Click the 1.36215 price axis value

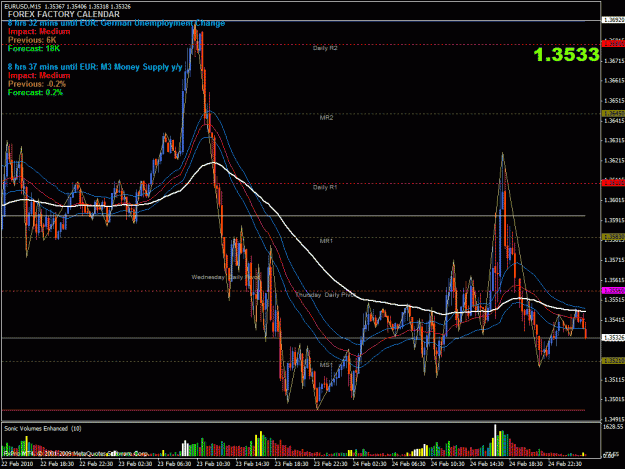coord(614,160)
